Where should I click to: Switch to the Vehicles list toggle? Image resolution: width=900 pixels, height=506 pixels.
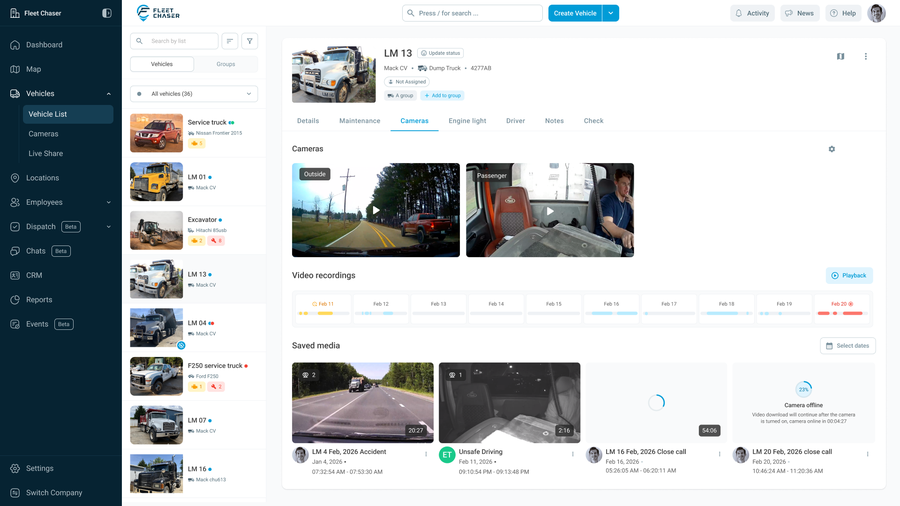[162, 64]
